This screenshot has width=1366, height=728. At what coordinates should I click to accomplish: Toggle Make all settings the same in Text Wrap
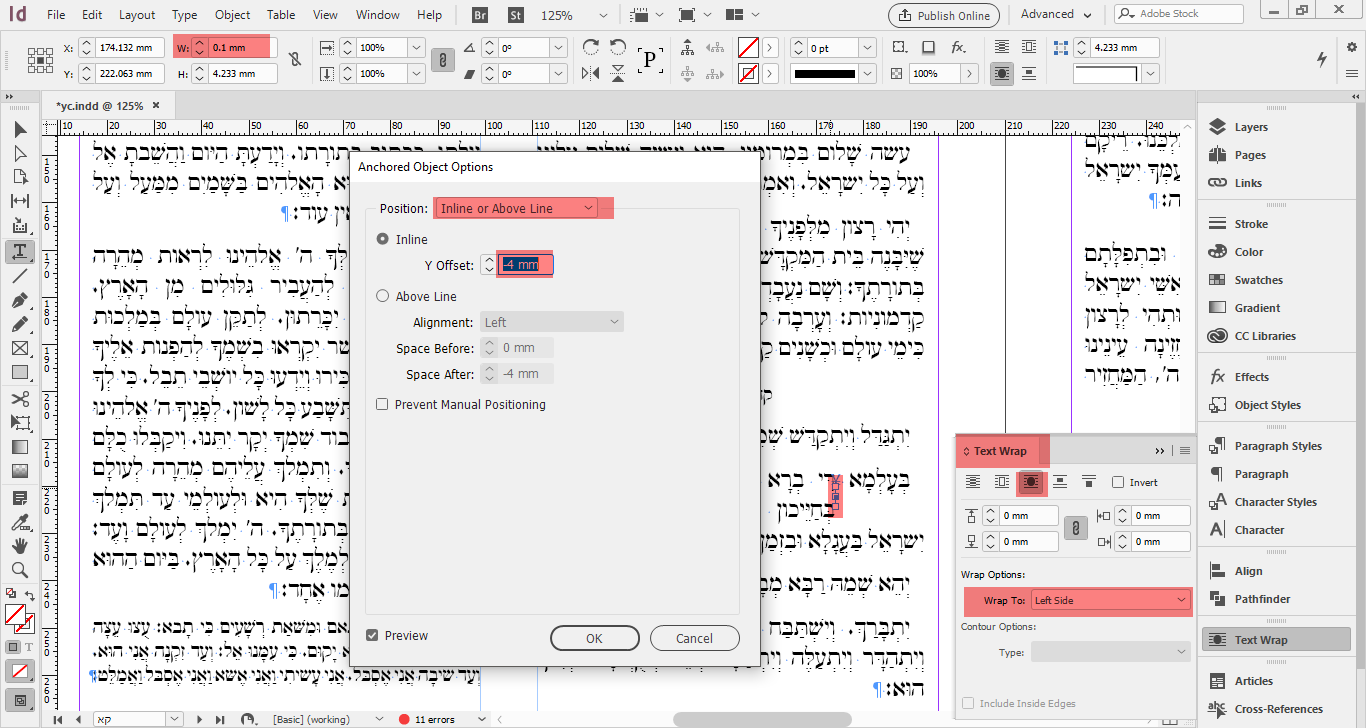click(1075, 528)
